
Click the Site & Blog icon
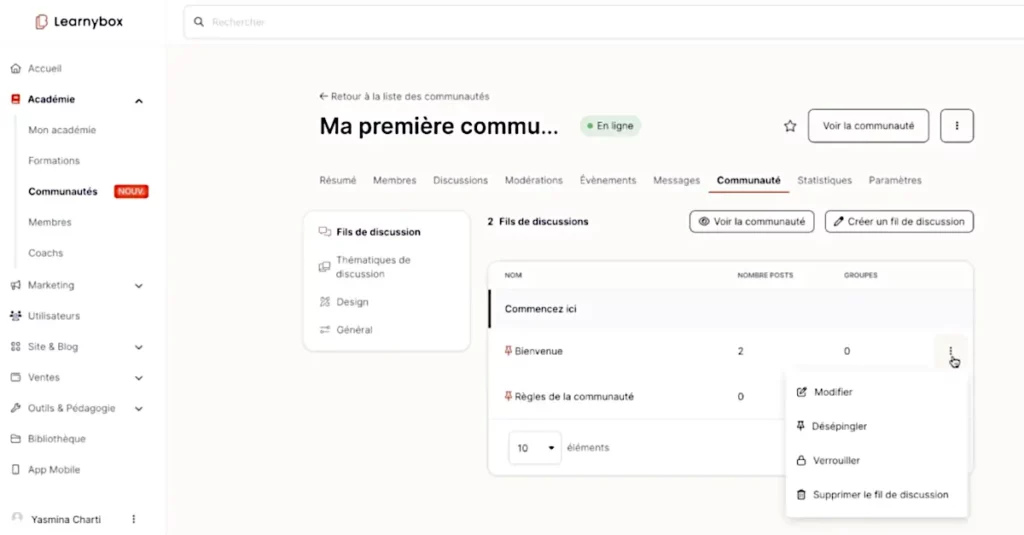[16, 347]
